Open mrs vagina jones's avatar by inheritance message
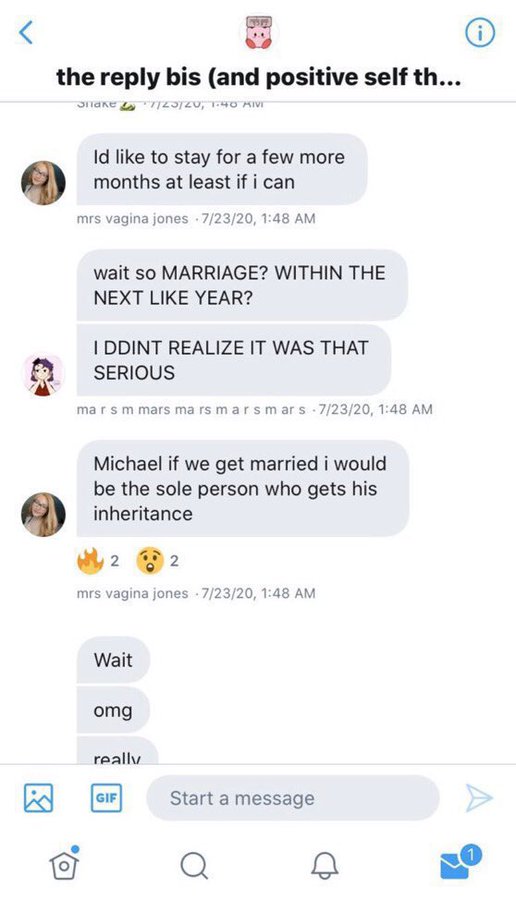Image resolution: width=516 pixels, height=900 pixels. [x=43, y=514]
